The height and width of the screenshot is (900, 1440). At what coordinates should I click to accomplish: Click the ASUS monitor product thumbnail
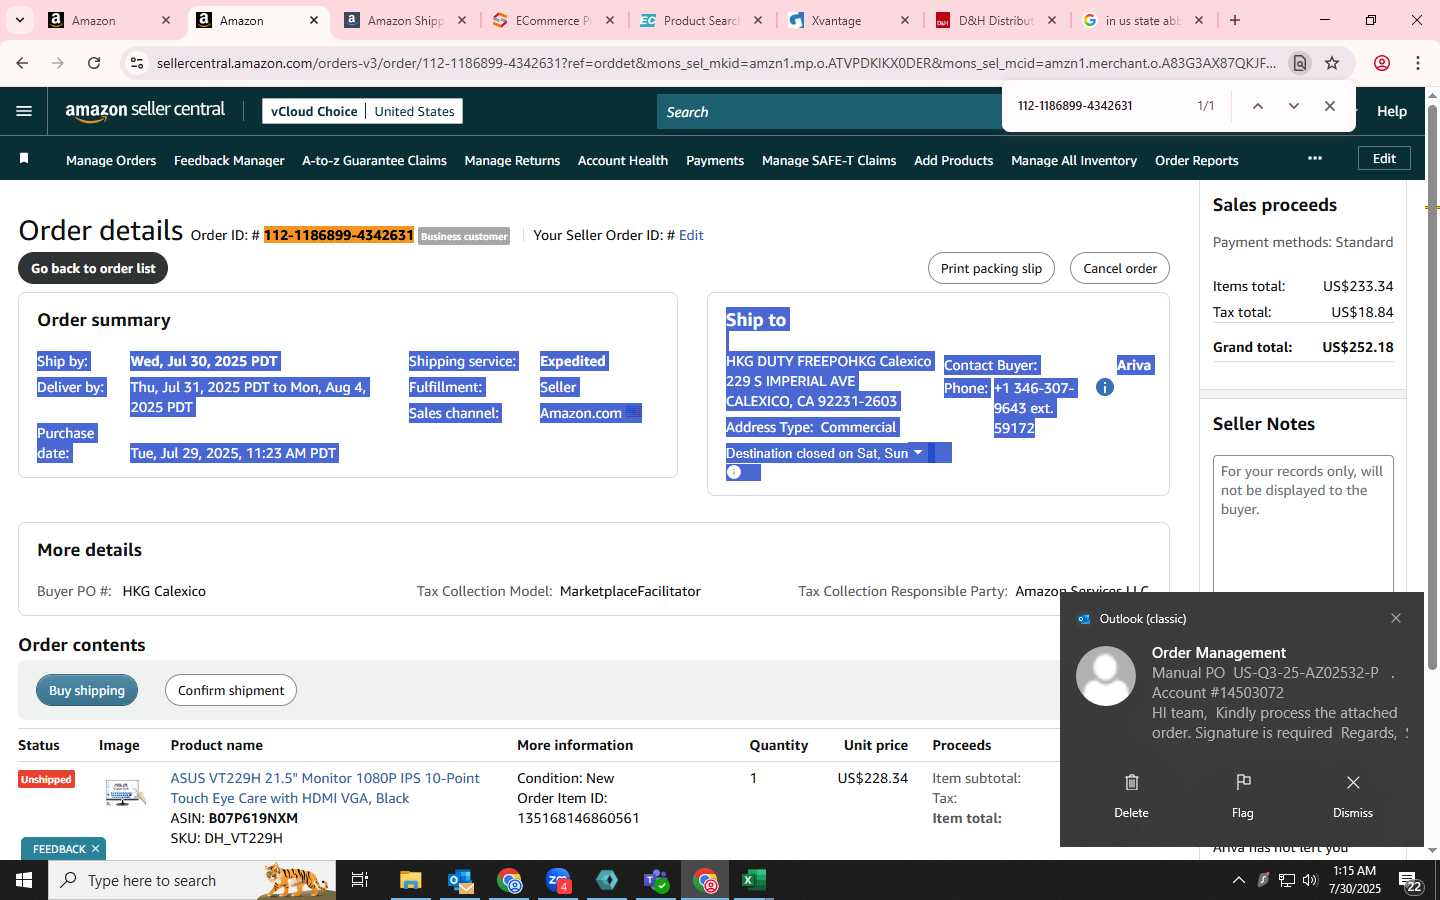(x=124, y=793)
